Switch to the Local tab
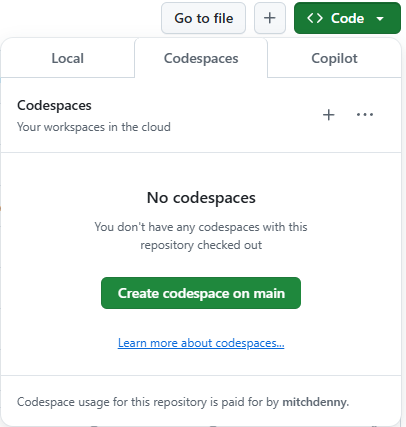This screenshot has width=406, height=427. 67,58
